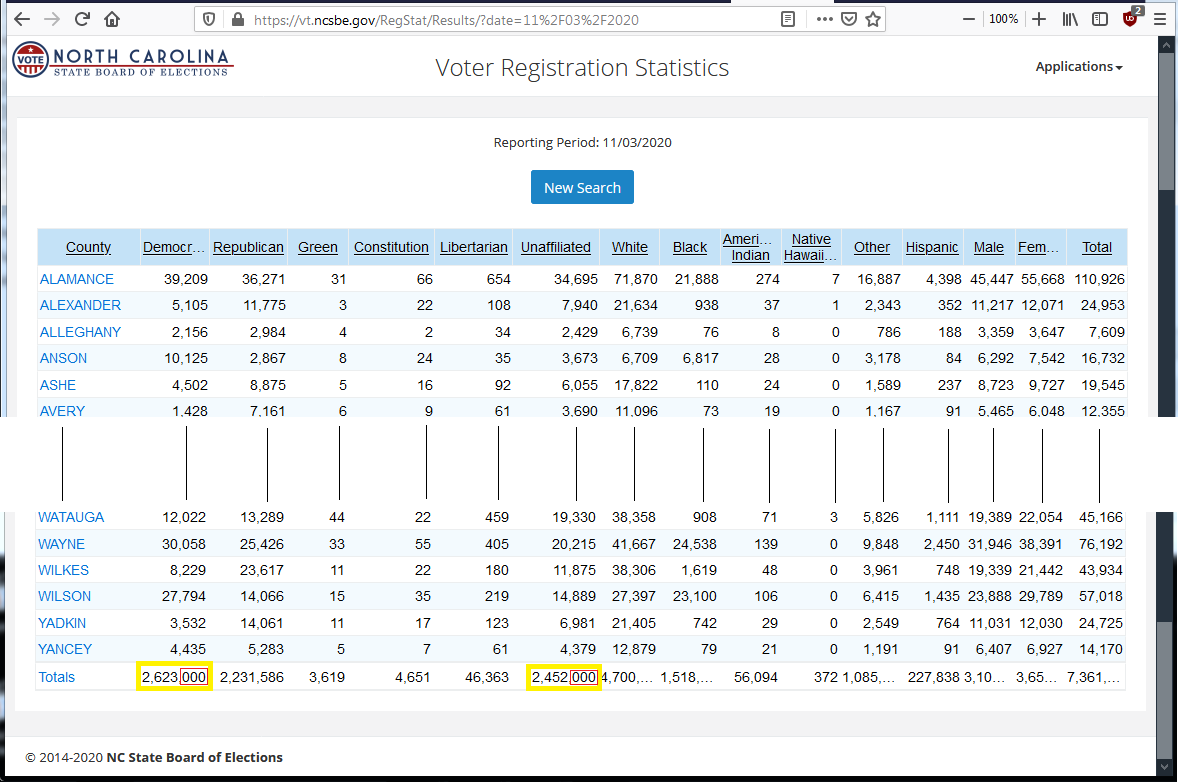Open the ASHE county link

click(x=58, y=385)
